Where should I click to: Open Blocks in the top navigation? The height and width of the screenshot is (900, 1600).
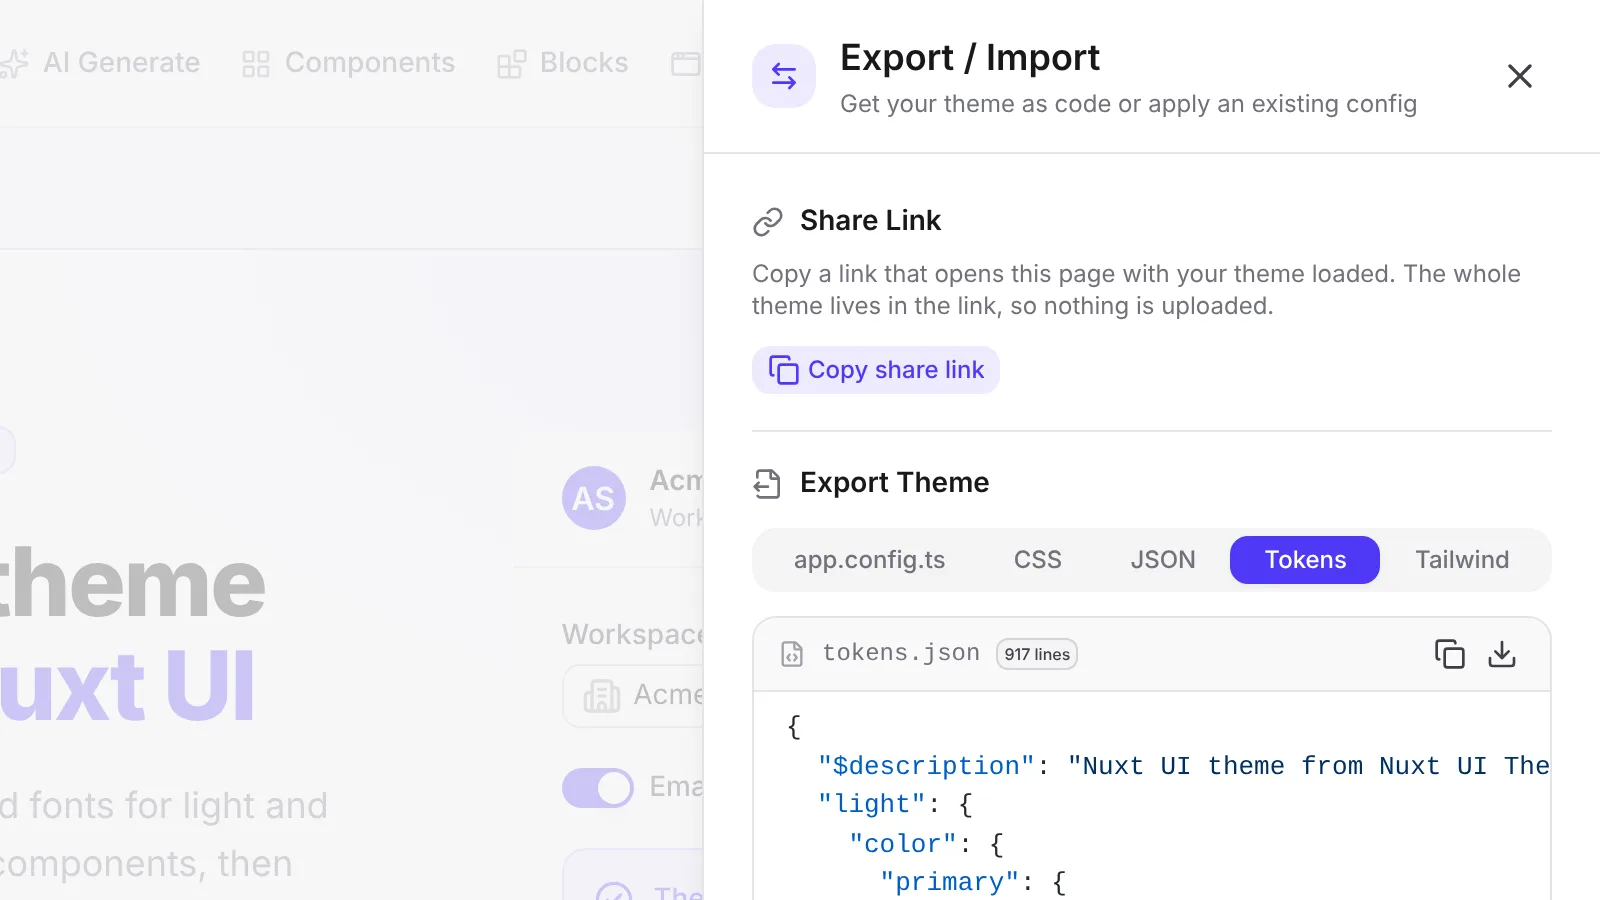[x=563, y=63]
